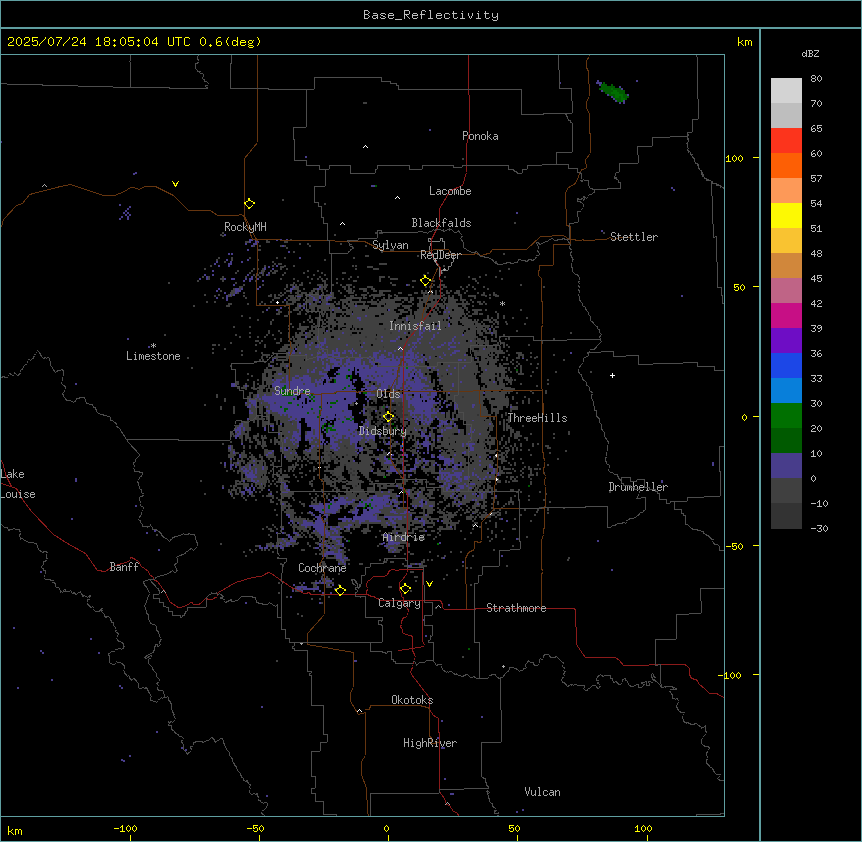Click the orange 57-60 dBZ swatch
The width and height of the screenshot is (862, 842).
point(786,165)
